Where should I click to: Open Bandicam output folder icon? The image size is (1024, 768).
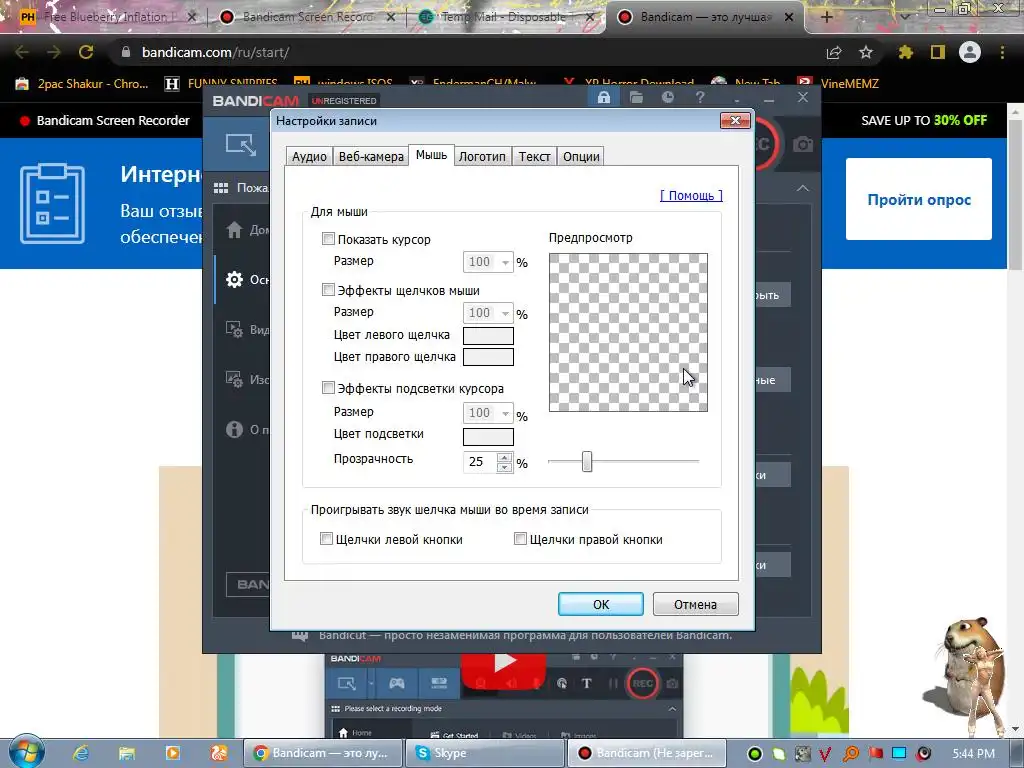coord(636,97)
